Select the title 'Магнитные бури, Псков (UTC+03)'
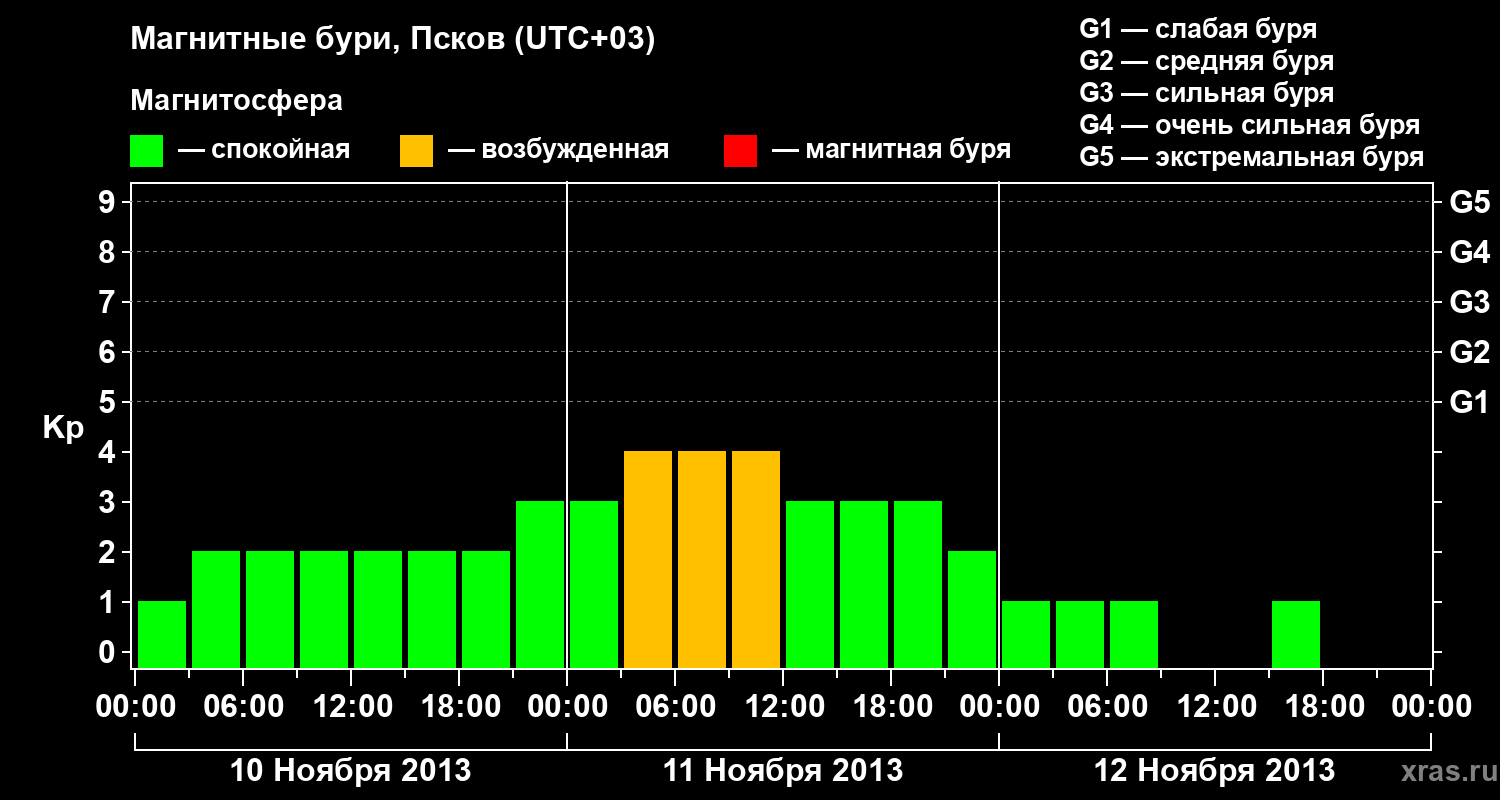 pyautogui.click(x=393, y=40)
